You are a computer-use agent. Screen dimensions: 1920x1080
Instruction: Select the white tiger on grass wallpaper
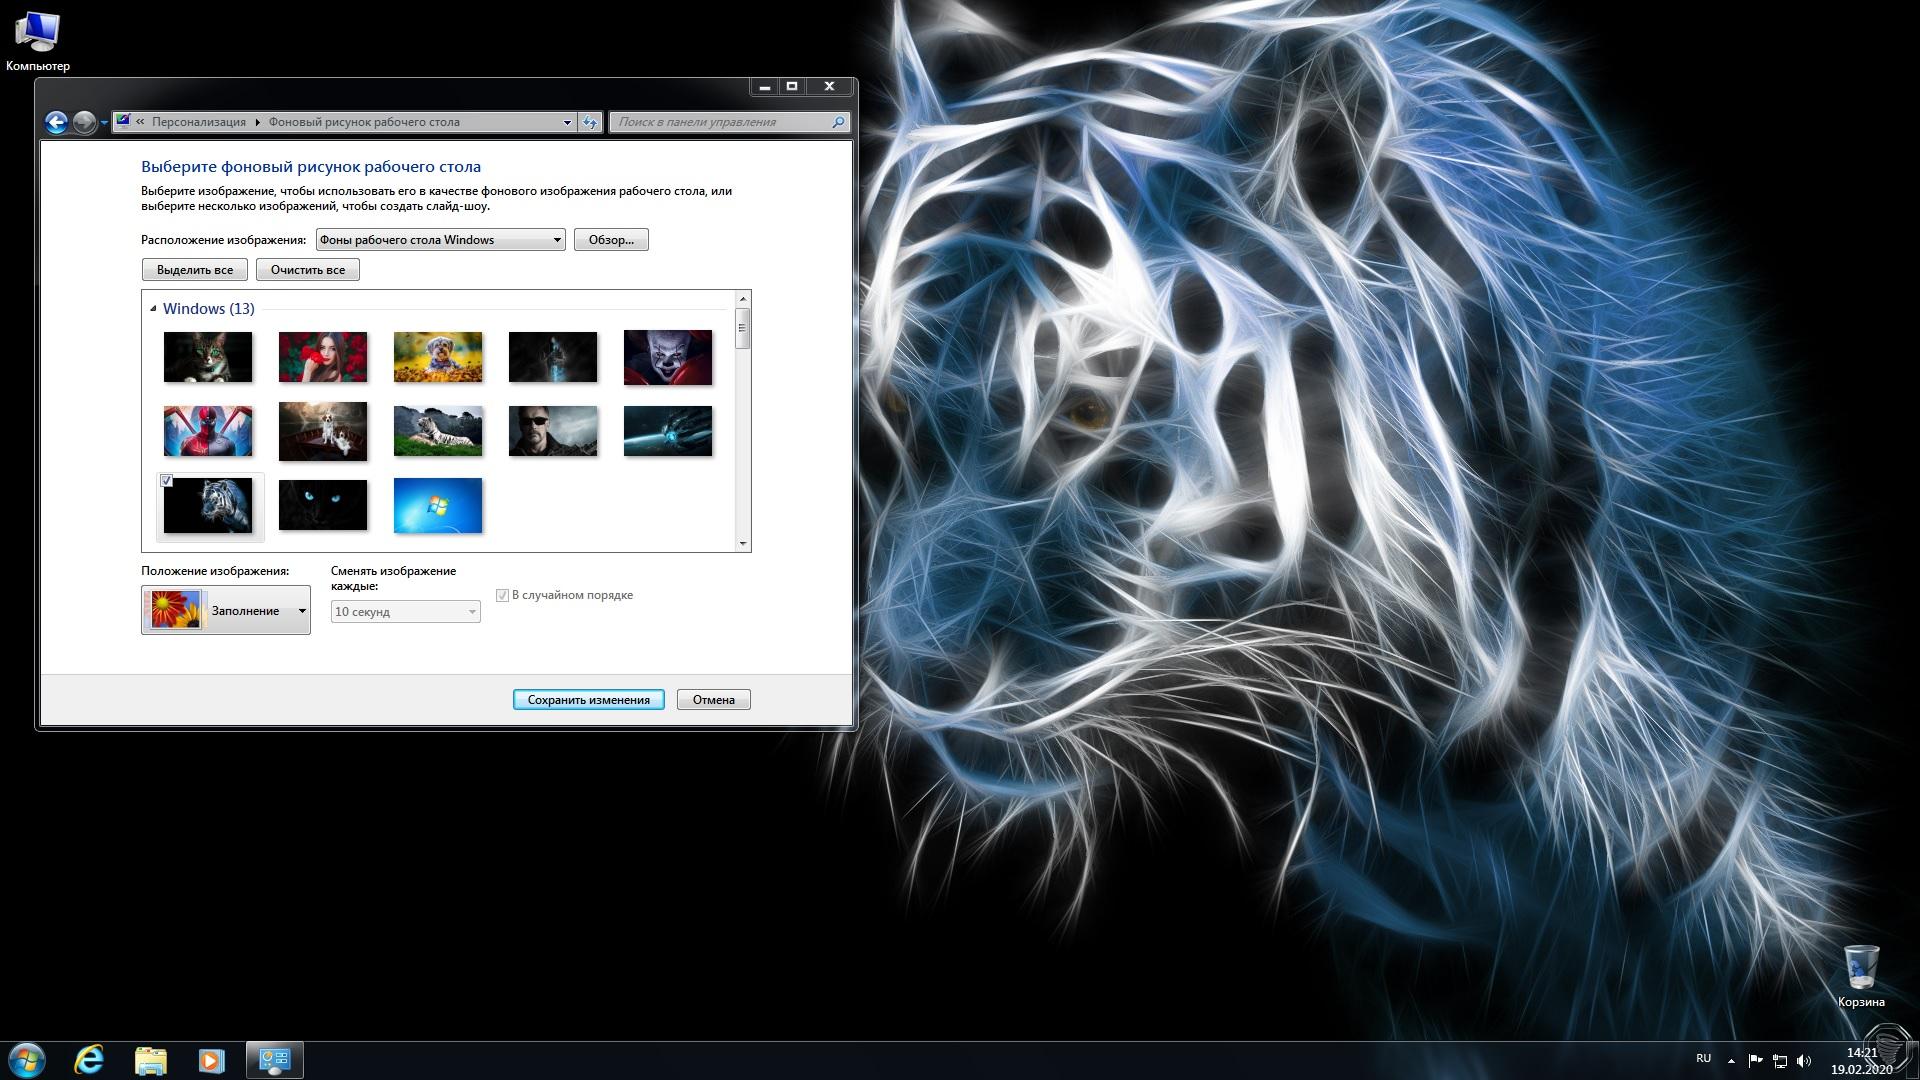[438, 431]
